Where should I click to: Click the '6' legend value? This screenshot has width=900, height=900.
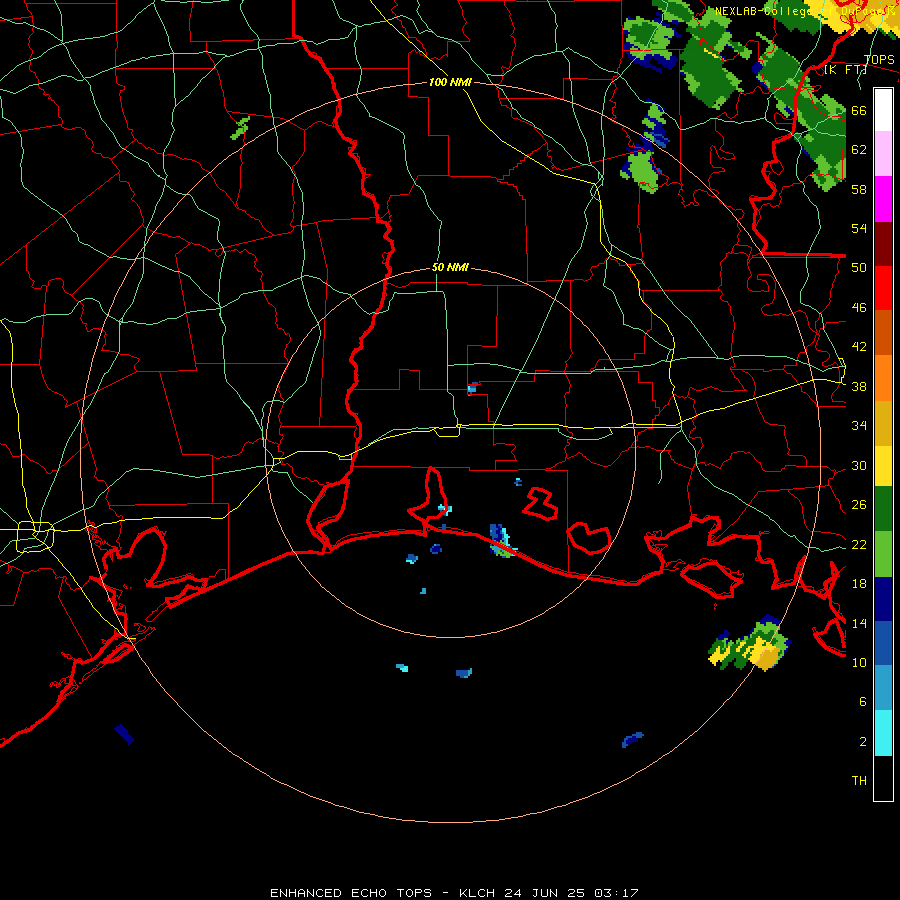pyautogui.click(x=863, y=702)
